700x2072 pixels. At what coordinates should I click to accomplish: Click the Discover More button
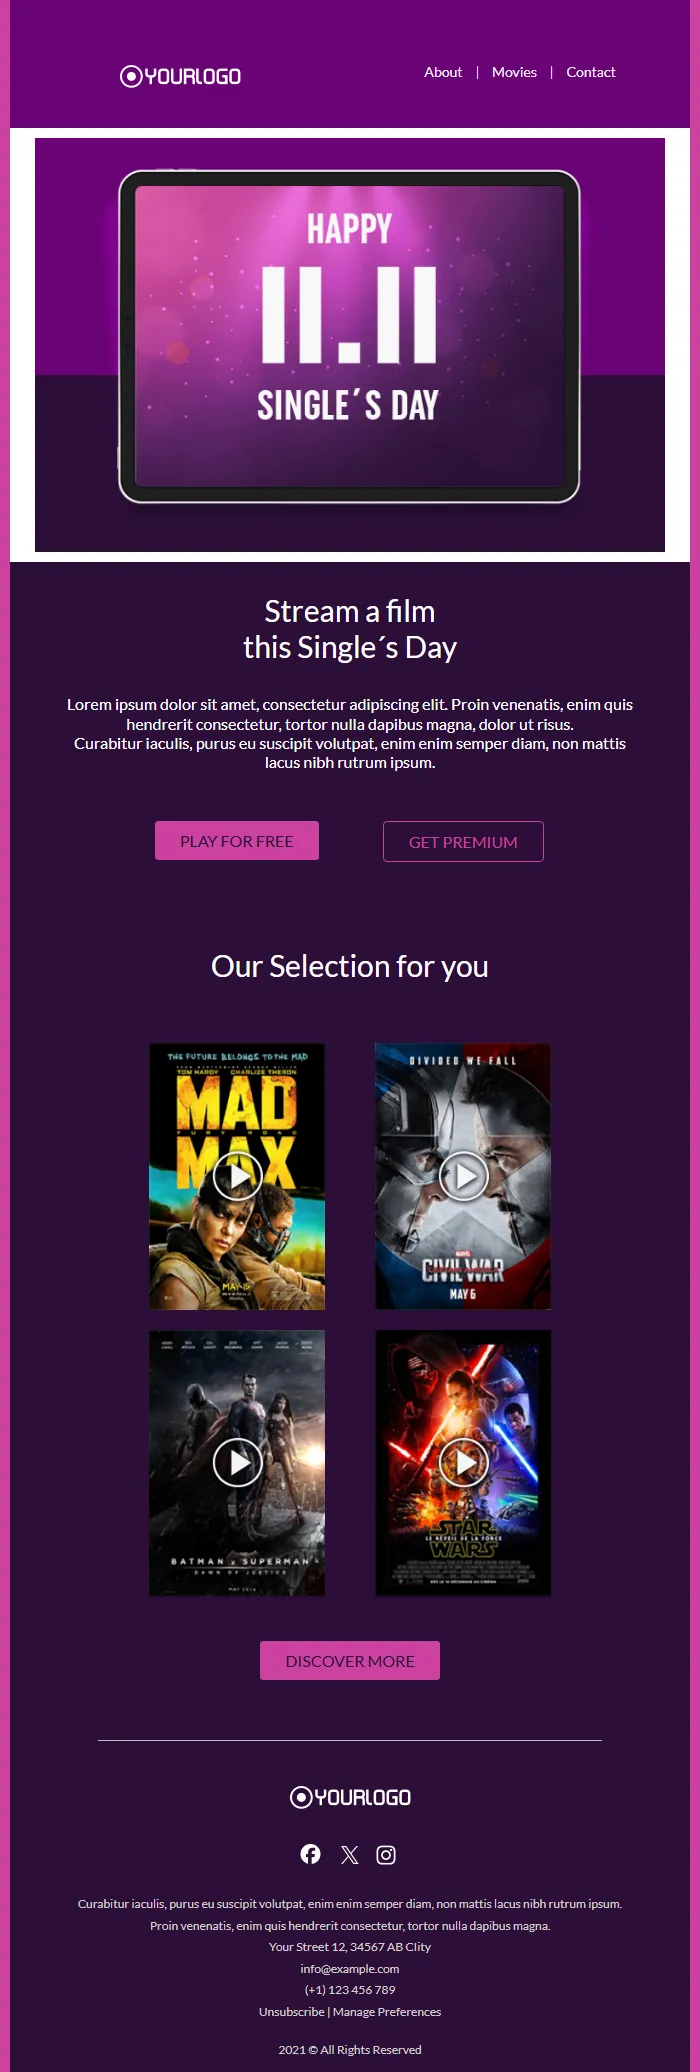(x=350, y=1661)
